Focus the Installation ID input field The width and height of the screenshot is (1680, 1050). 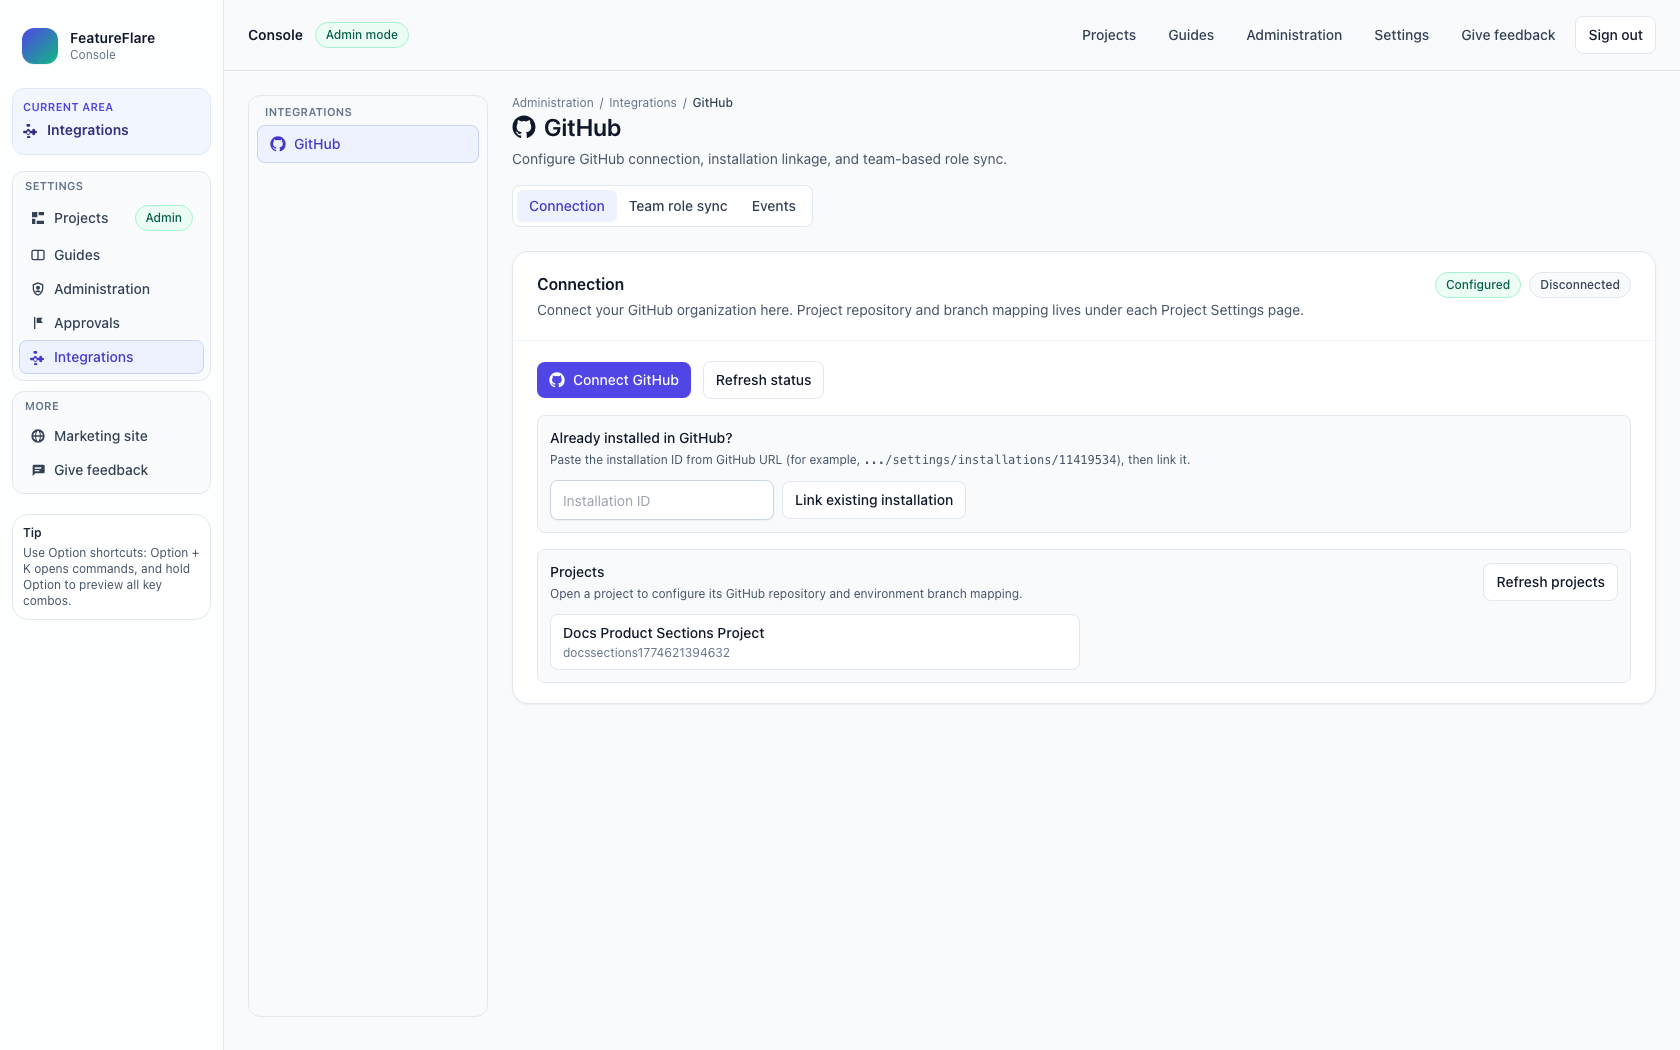click(662, 500)
